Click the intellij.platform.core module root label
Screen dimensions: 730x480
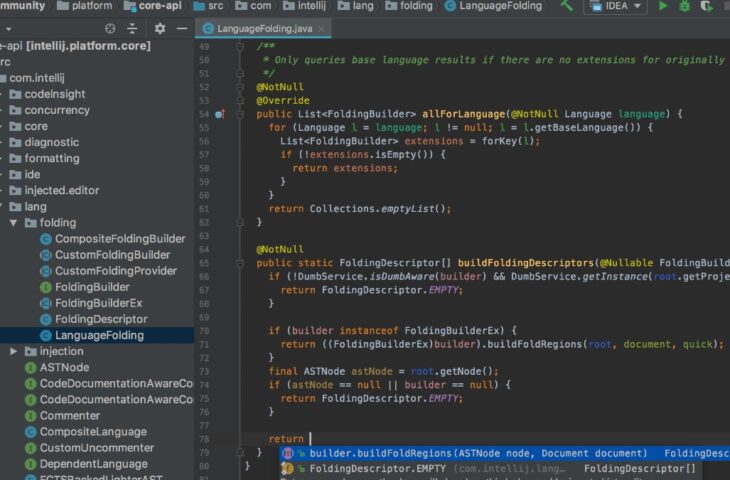(88, 46)
